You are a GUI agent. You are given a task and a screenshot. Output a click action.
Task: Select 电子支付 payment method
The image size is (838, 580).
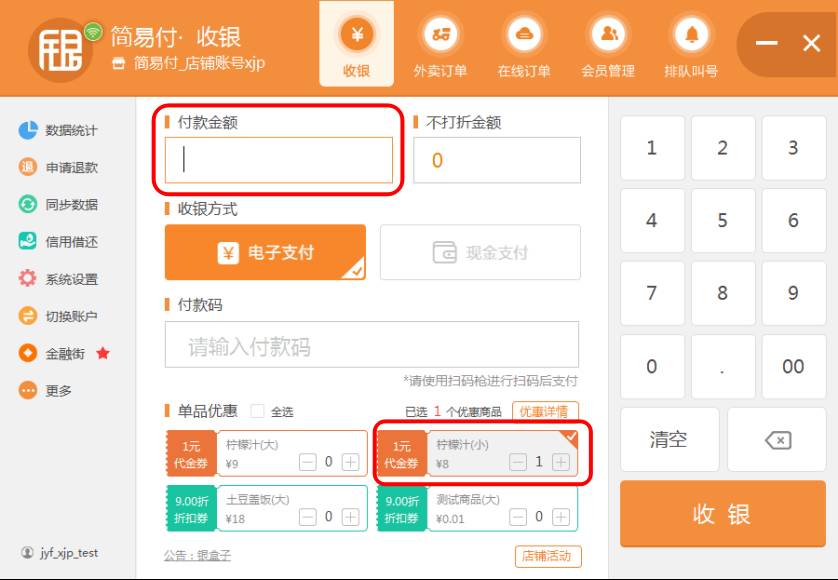(265, 252)
